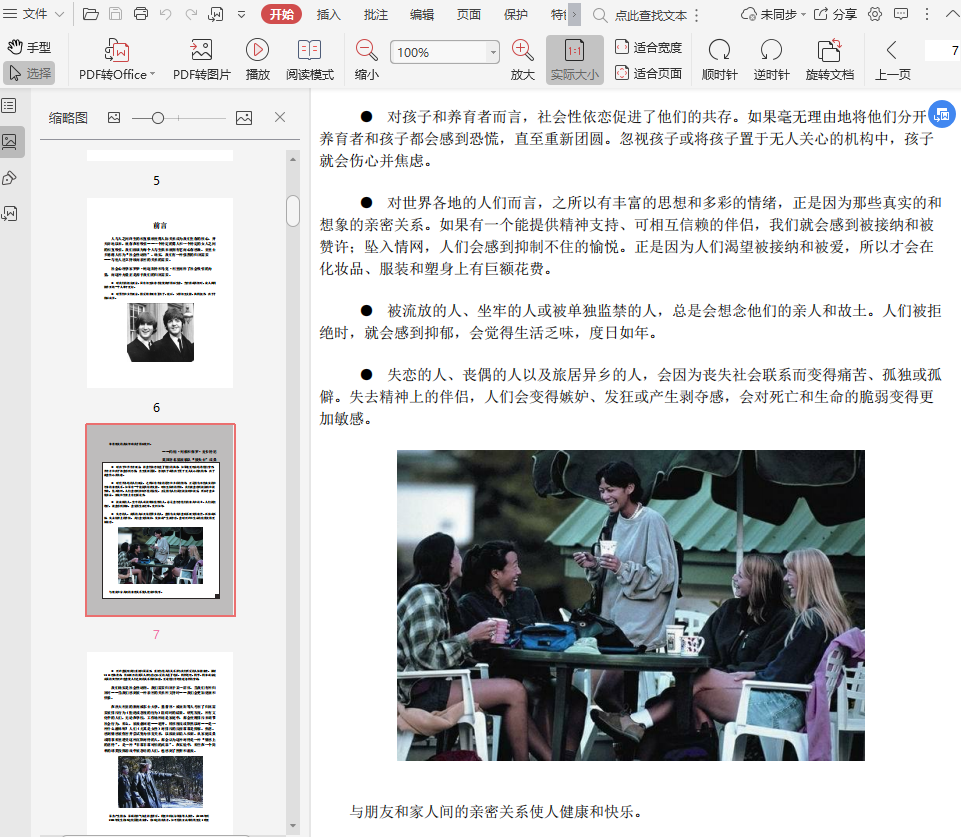Open the bookmarks outline icon in left sidebar

coord(9,105)
